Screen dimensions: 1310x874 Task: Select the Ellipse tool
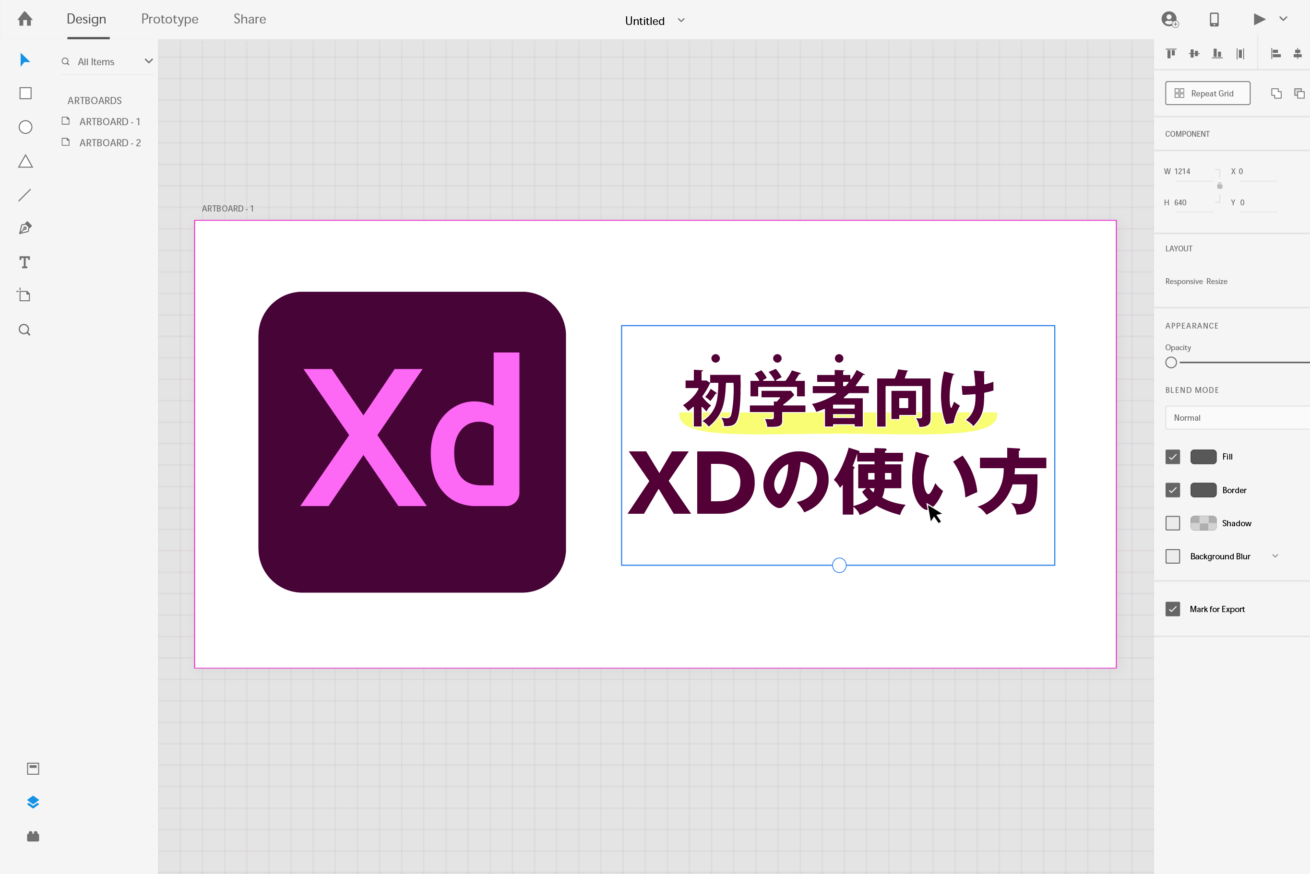coord(25,127)
